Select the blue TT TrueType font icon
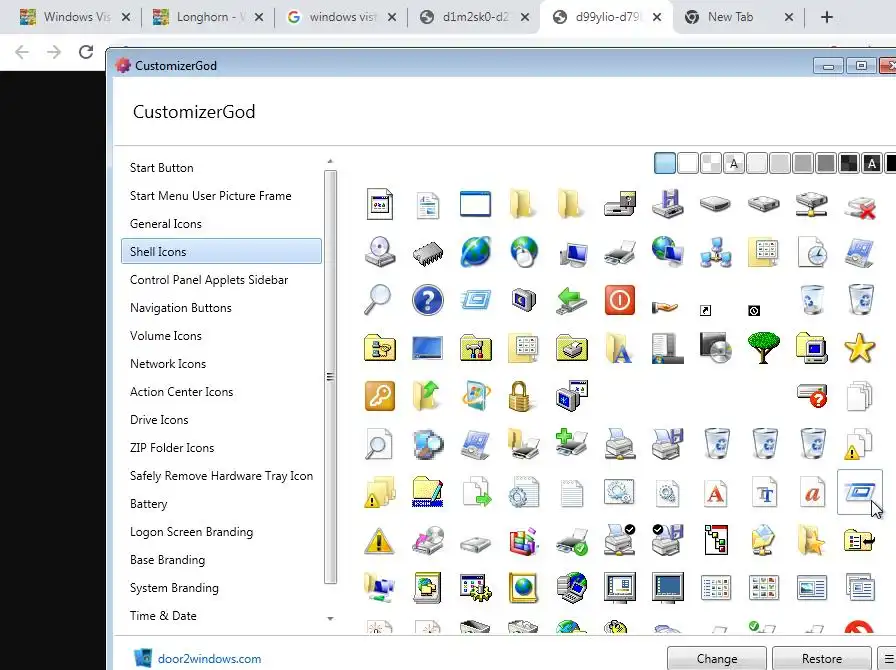896x670 pixels. click(x=765, y=492)
